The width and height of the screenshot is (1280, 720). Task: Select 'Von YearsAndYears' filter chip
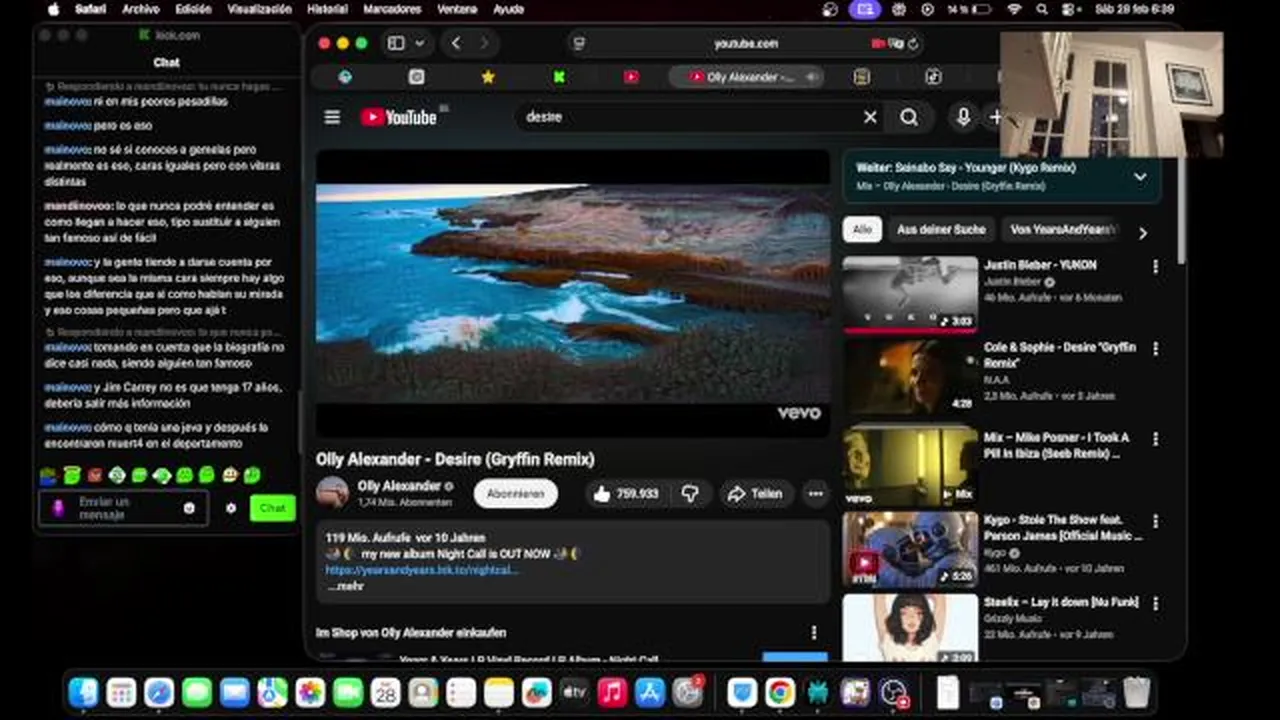coord(1062,229)
